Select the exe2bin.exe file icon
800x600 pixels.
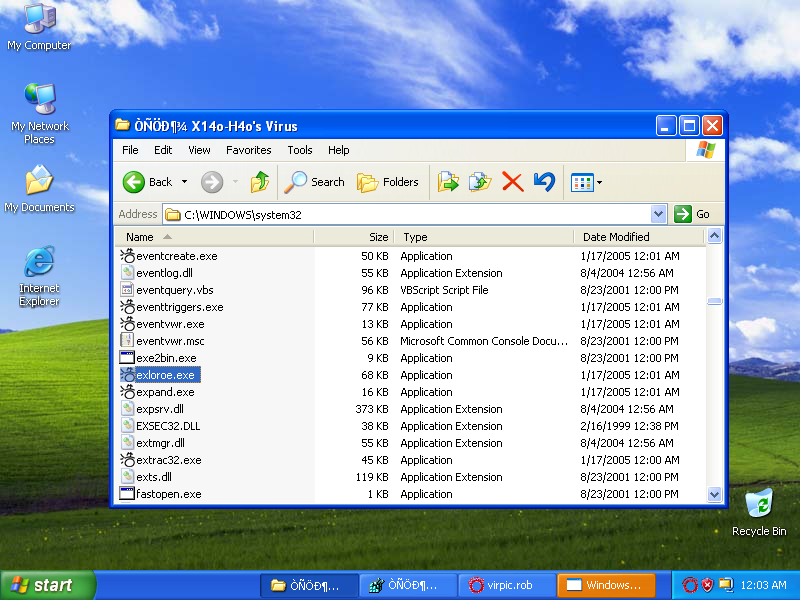[127, 358]
